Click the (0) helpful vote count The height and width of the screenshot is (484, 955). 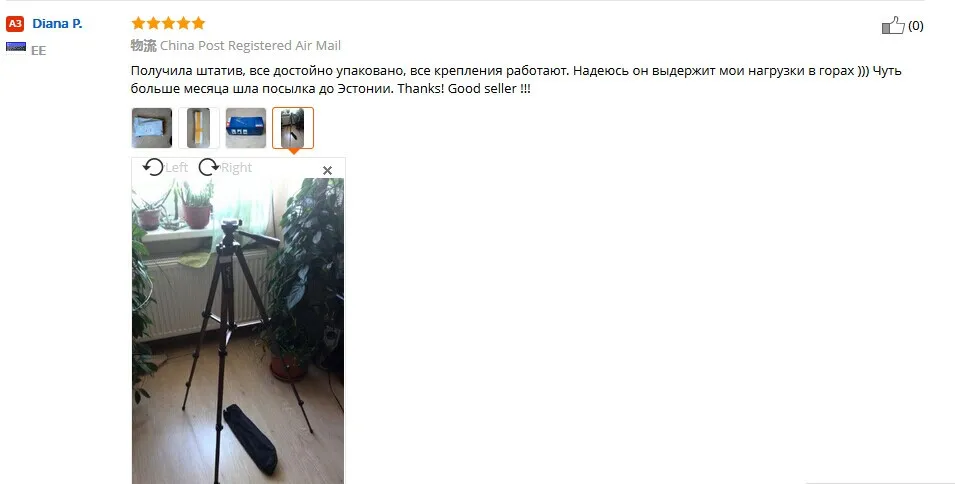click(915, 26)
